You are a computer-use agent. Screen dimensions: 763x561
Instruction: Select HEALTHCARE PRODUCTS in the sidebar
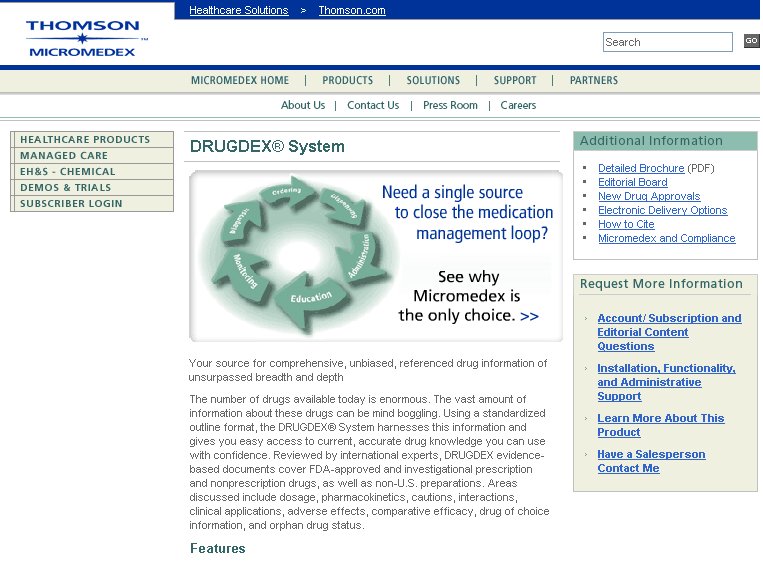point(92,140)
